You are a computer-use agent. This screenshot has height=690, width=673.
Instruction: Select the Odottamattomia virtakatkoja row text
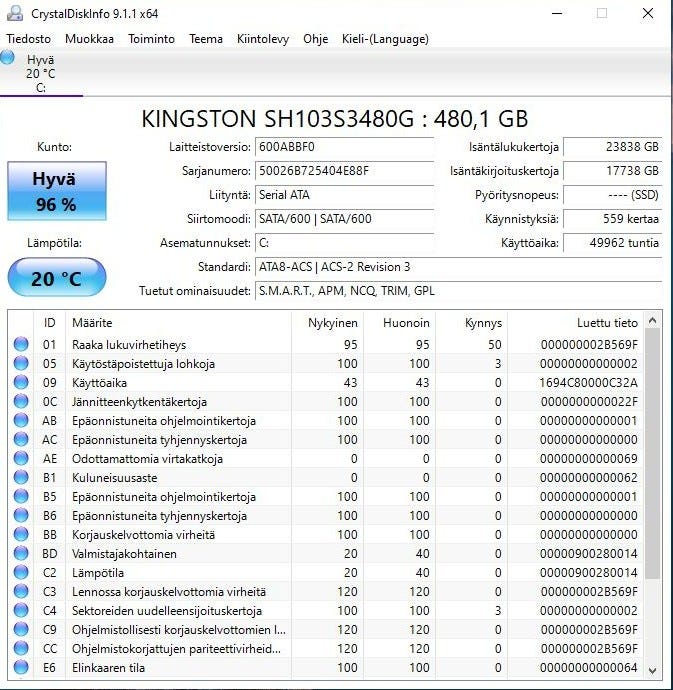pos(147,459)
